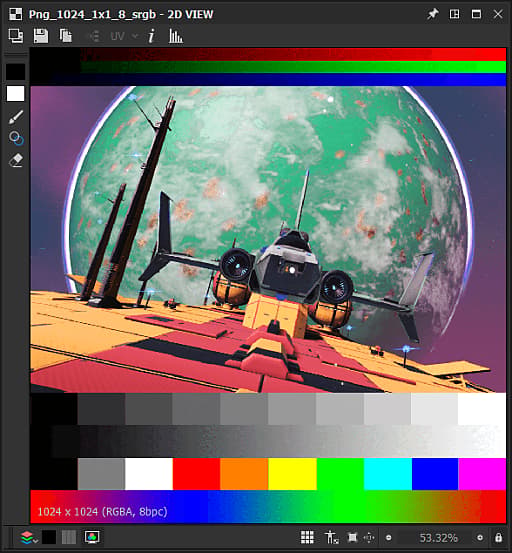This screenshot has height=553, width=512.
Task: Toggle the three-by-three grid icon
Action: [307, 537]
